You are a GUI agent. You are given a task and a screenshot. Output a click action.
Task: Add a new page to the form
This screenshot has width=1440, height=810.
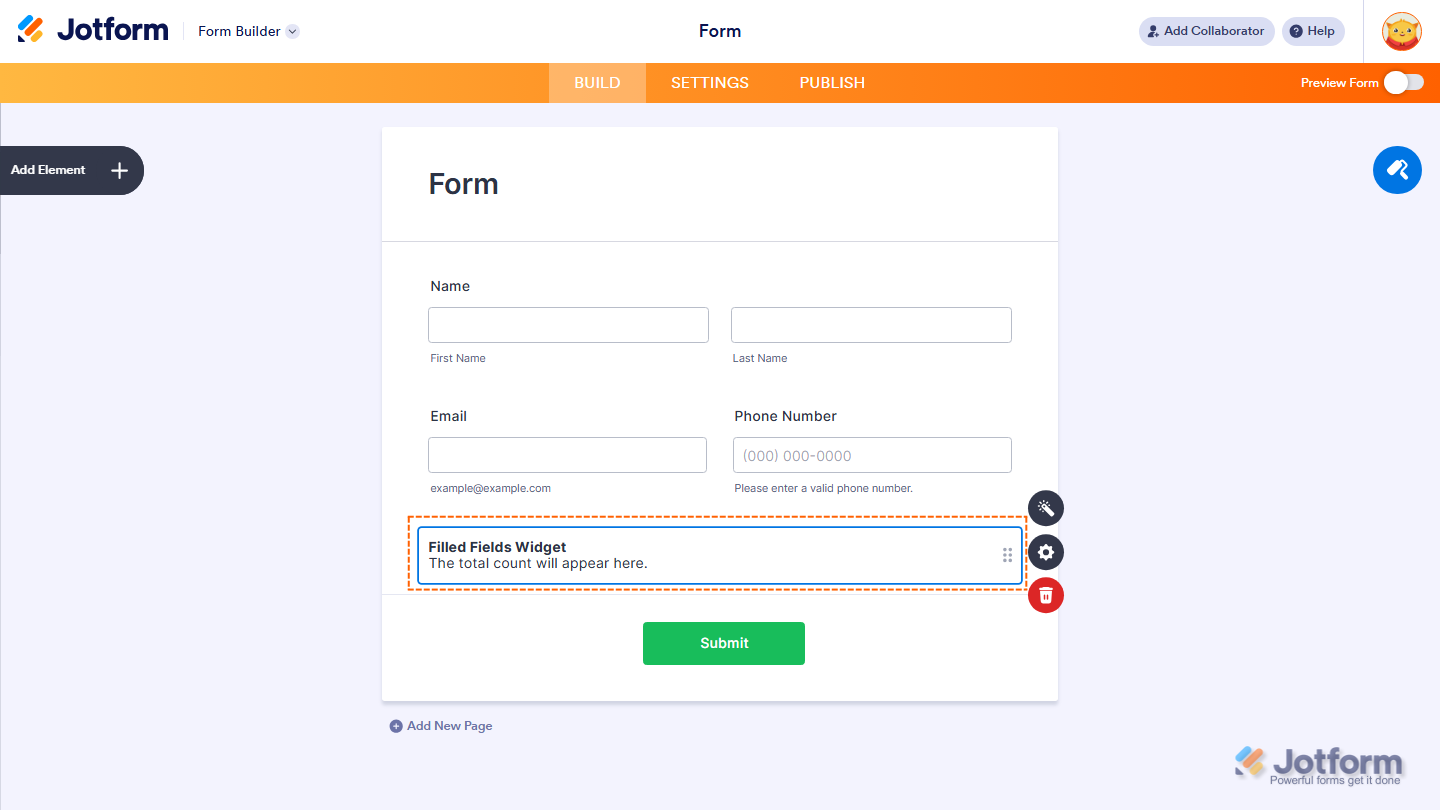coord(440,725)
